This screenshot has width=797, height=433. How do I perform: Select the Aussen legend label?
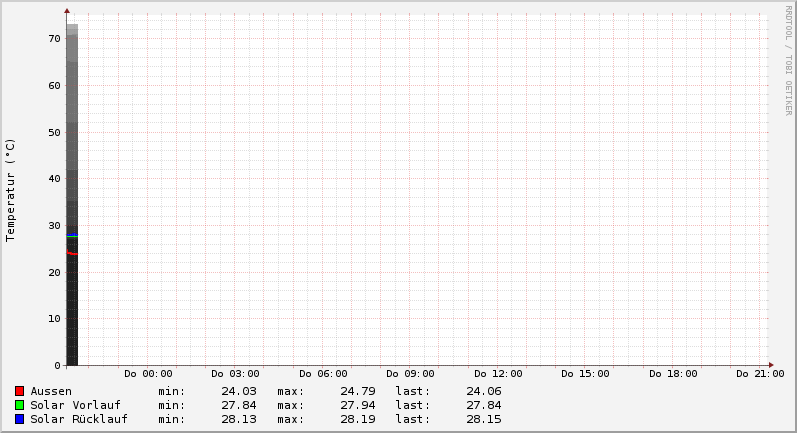pos(51,391)
